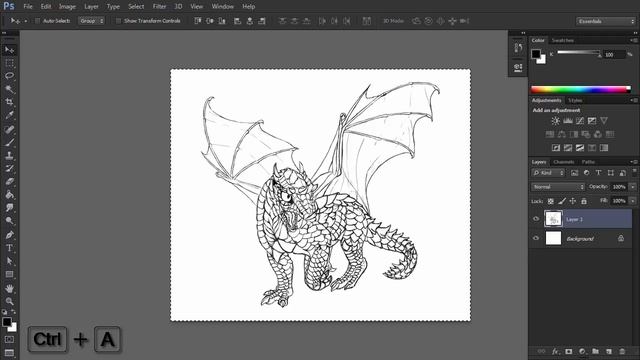Open the Normal blend mode dropdown
This screenshot has height=360, width=640.
point(558,187)
